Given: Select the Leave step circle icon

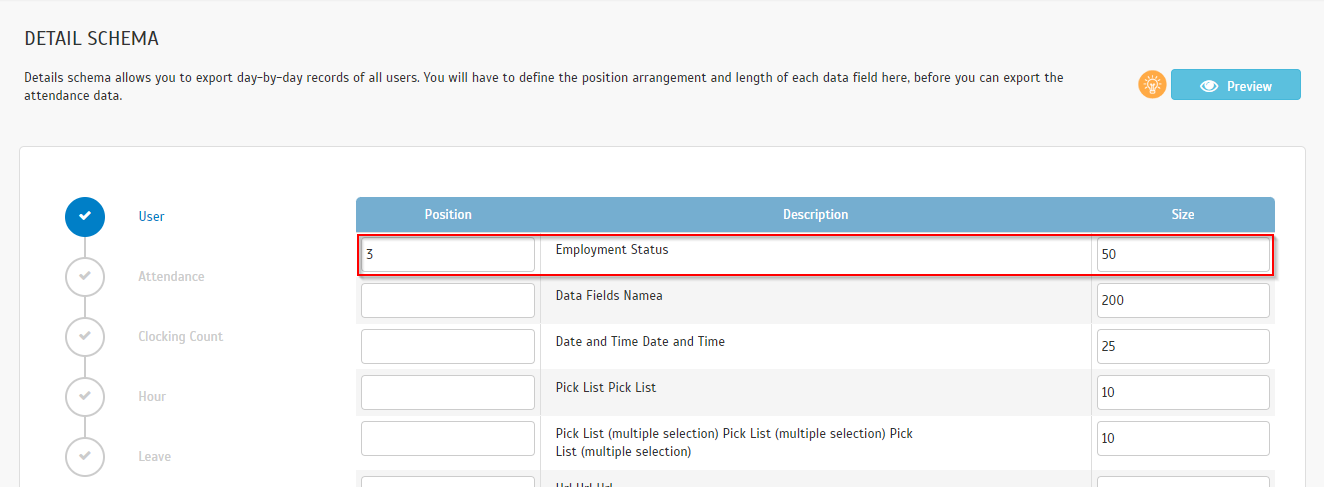Looking at the screenshot, I should (85, 456).
